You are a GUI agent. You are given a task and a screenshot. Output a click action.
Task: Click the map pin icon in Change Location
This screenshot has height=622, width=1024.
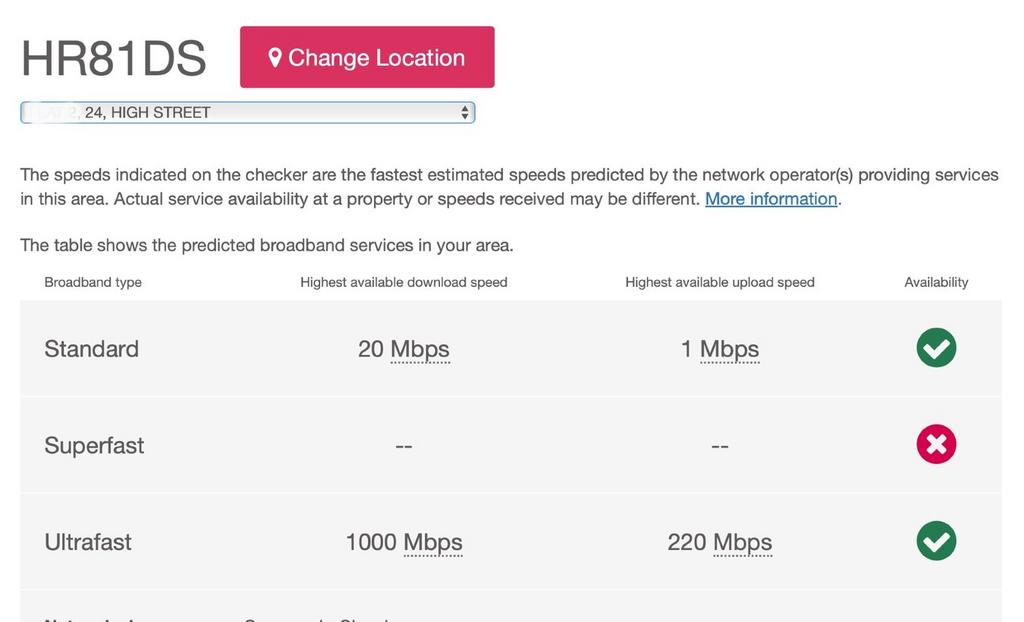tap(275, 57)
